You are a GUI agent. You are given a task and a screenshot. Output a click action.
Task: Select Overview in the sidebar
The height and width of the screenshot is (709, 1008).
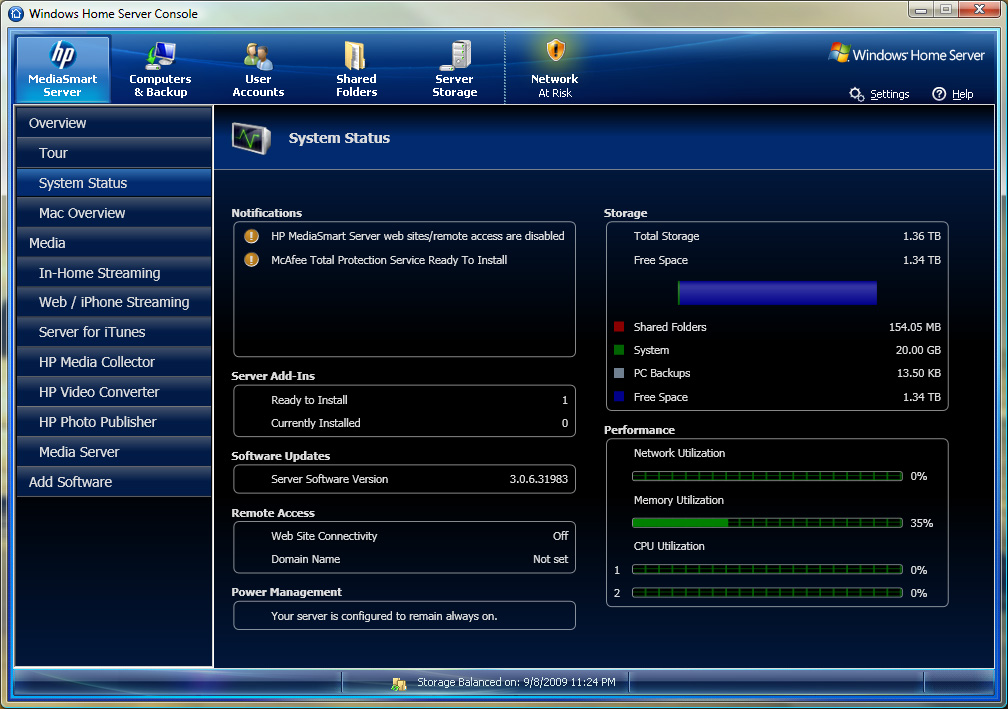[114, 123]
